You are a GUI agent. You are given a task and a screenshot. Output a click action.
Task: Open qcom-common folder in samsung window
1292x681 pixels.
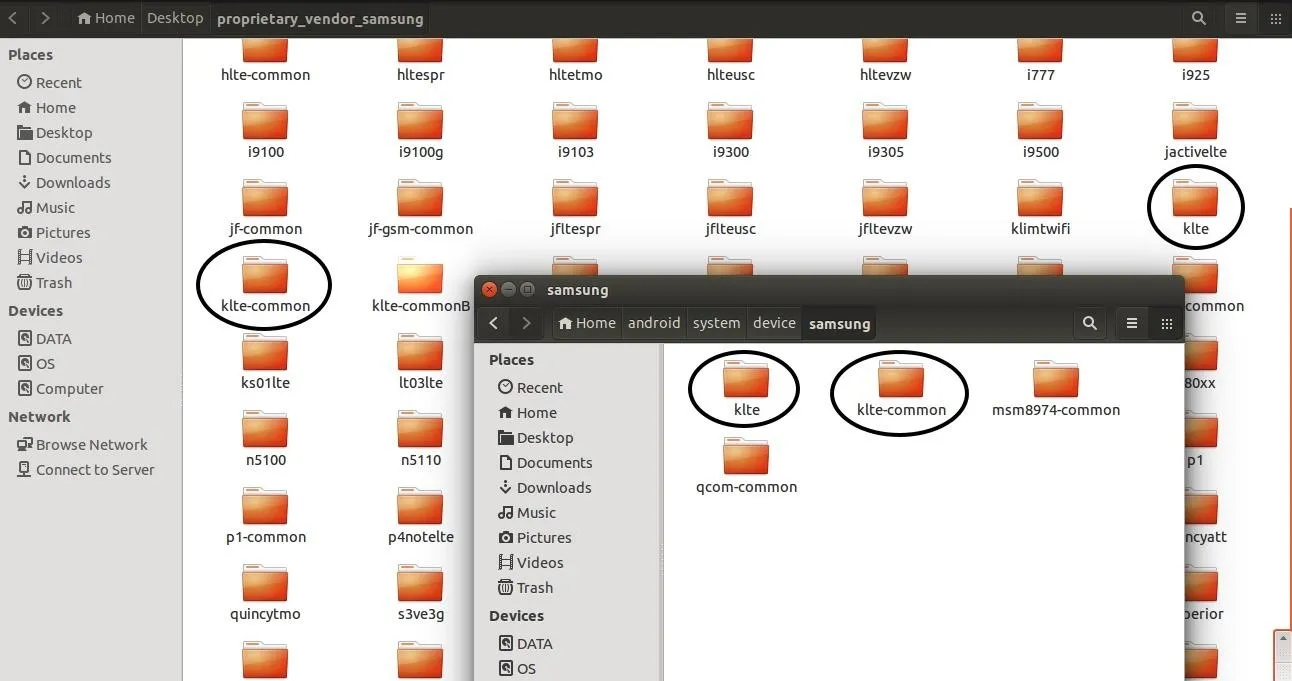(x=746, y=467)
